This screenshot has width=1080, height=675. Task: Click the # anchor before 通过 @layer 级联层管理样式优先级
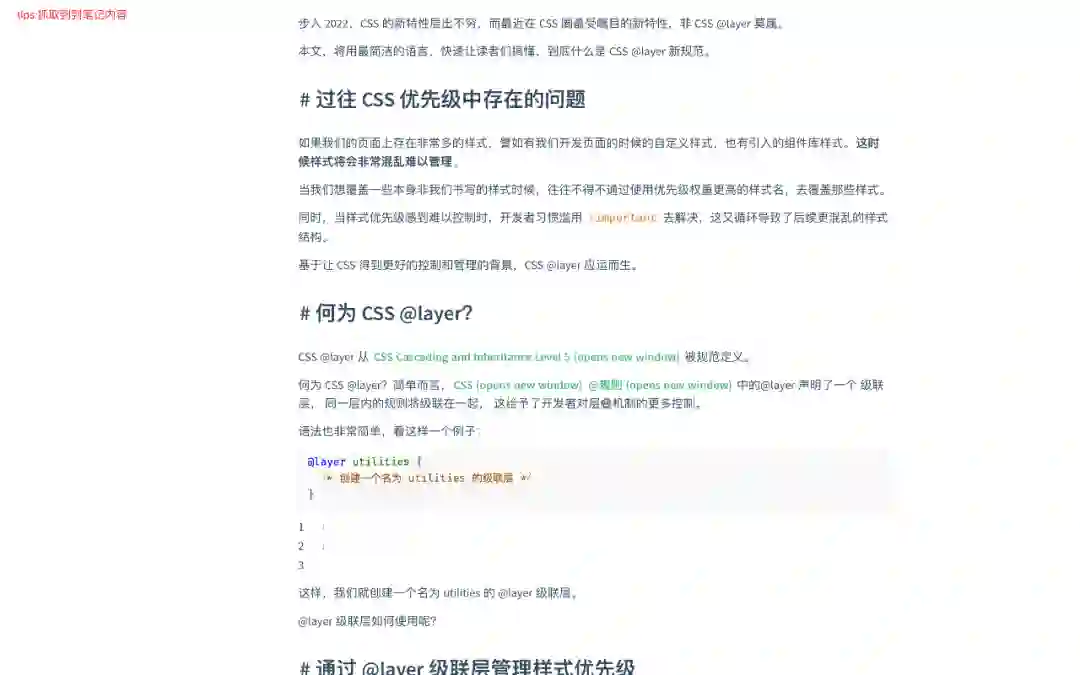[x=304, y=667]
